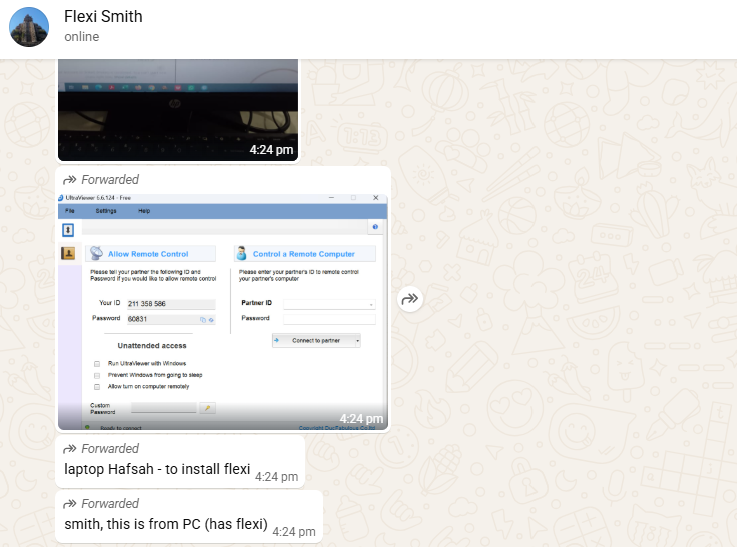
Task: Open the forwarded UltraViewer screenshot image
Action: [x=223, y=312]
